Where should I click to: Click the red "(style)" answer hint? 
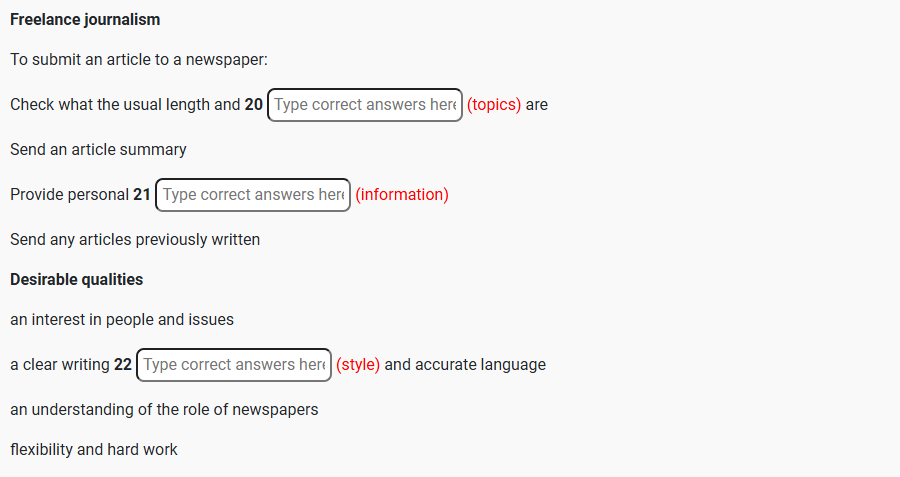tap(358, 365)
